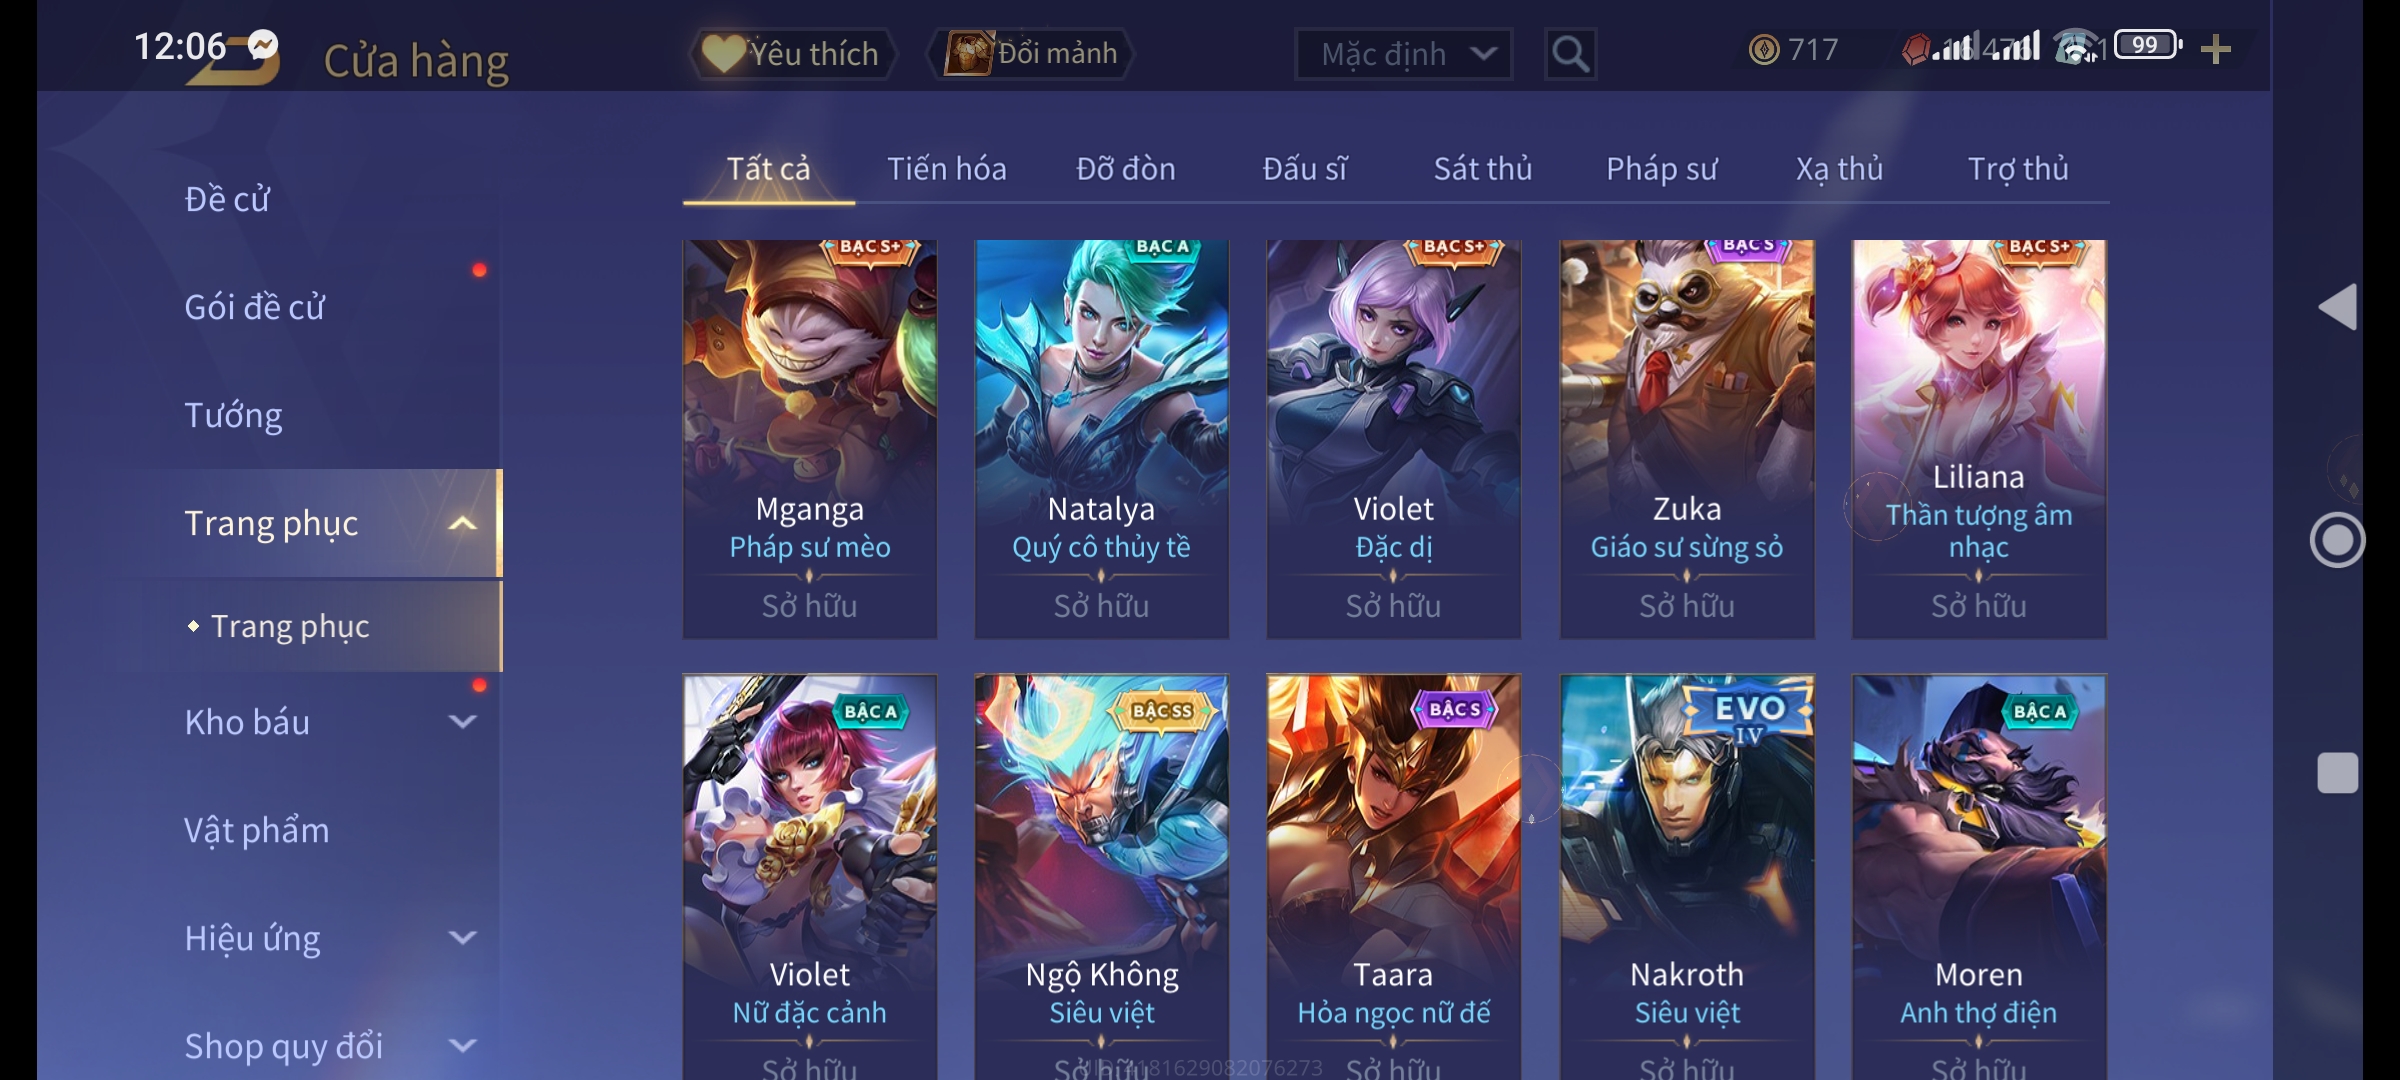Tap the gold coin balance 717

point(1793,49)
